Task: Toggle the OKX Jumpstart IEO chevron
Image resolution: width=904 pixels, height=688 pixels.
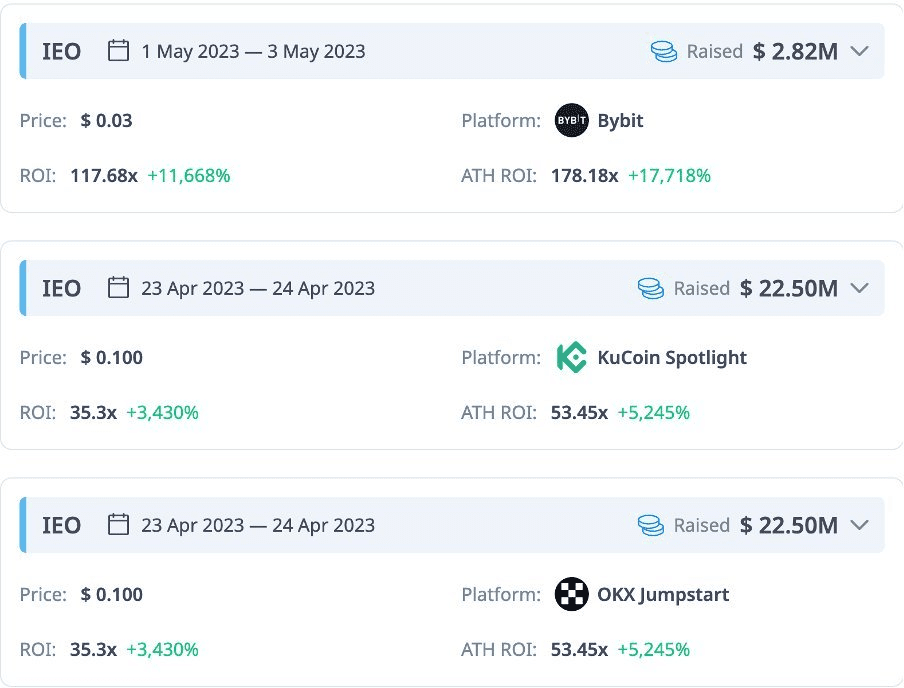Action: point(859,525)
